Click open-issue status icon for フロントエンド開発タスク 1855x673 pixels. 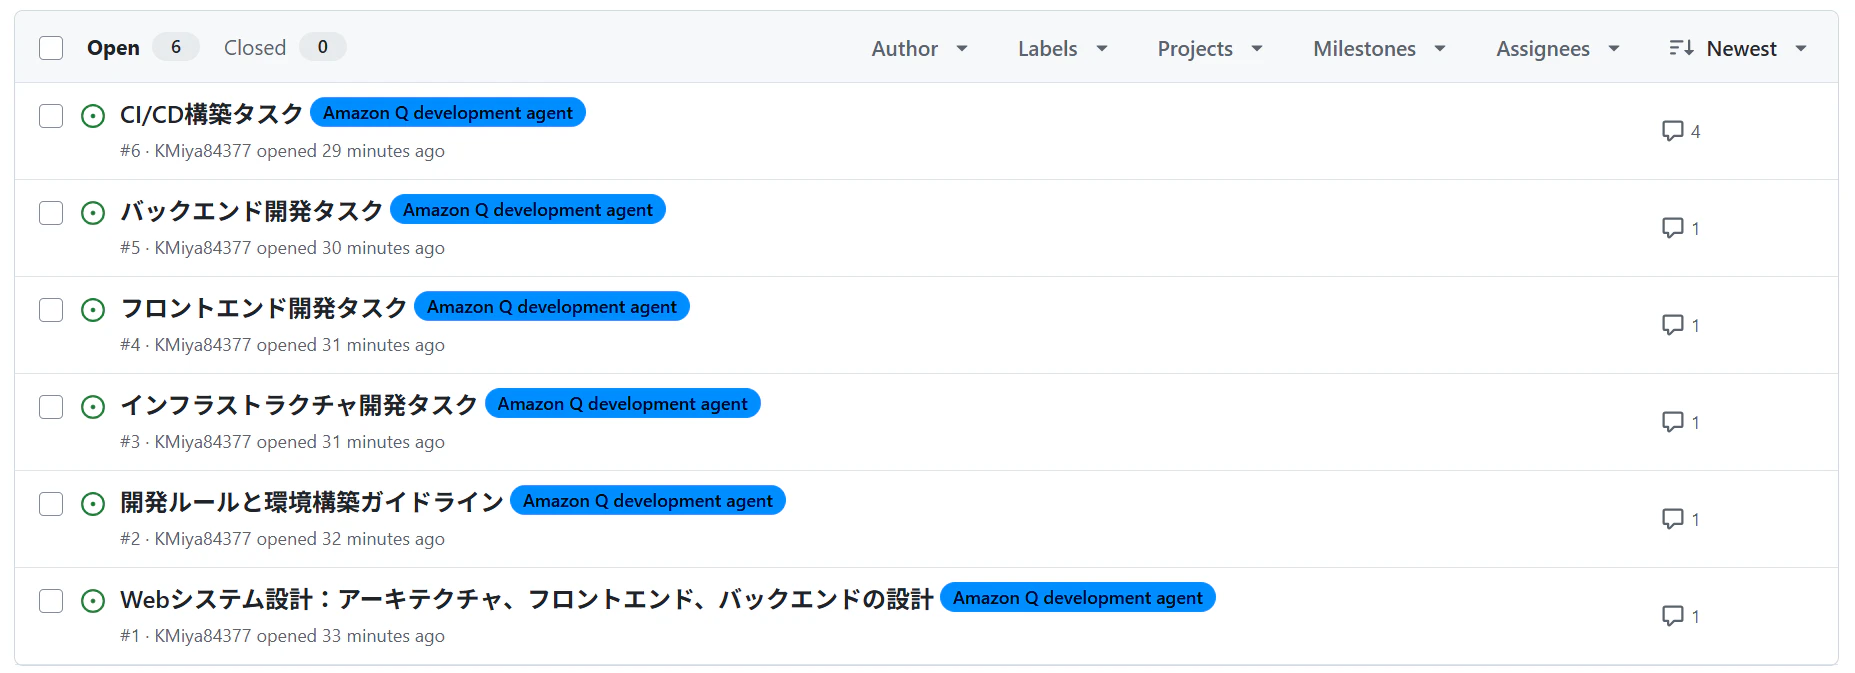click(x=93, y=310)
